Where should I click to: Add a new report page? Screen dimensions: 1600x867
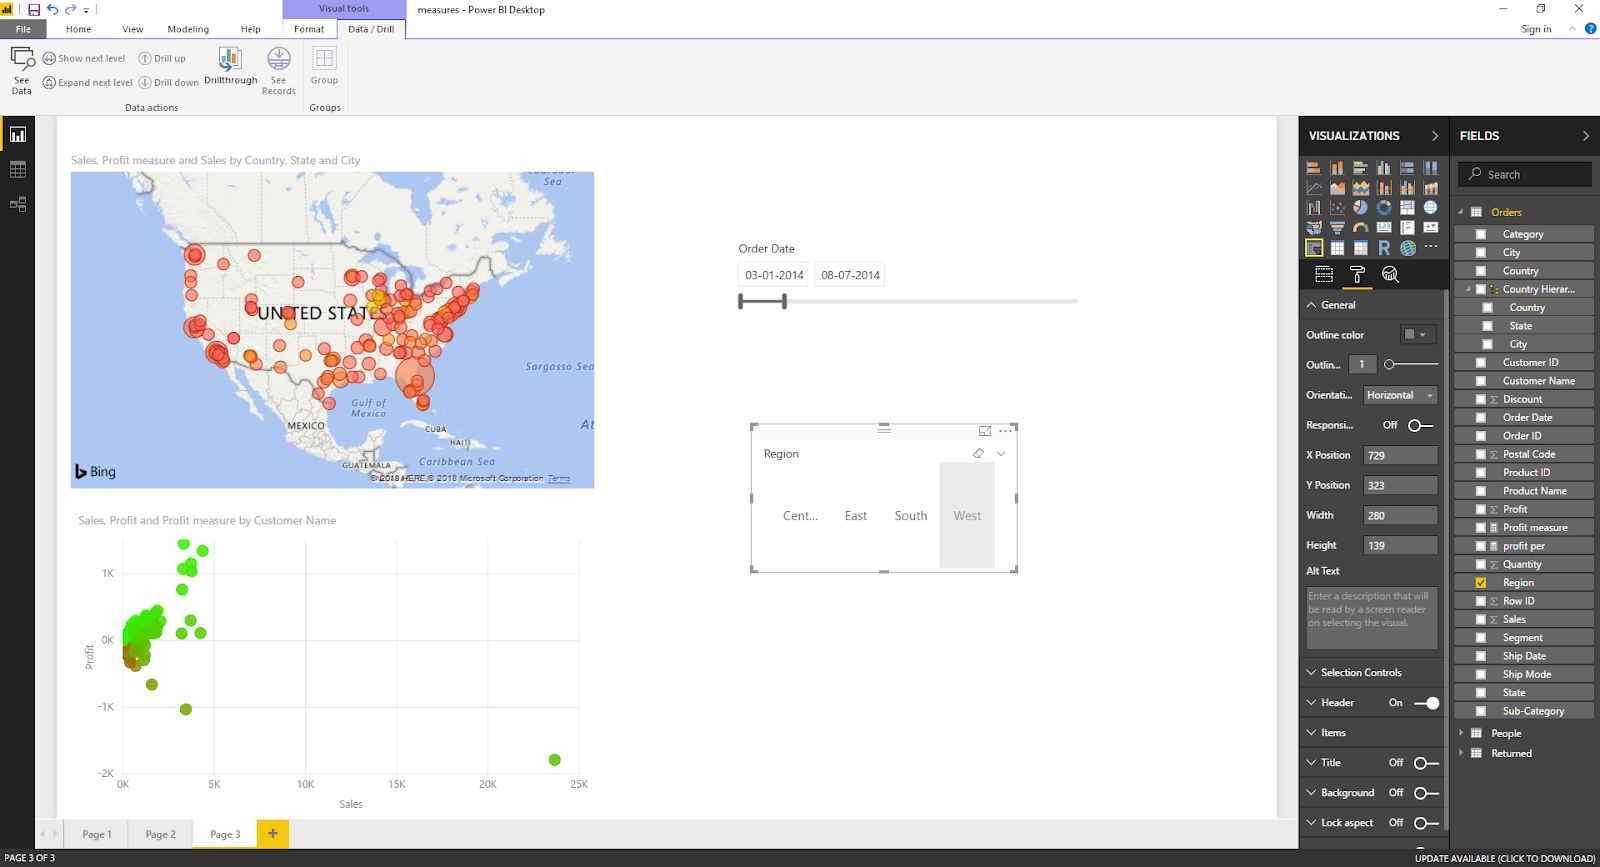tap(273, 833)
